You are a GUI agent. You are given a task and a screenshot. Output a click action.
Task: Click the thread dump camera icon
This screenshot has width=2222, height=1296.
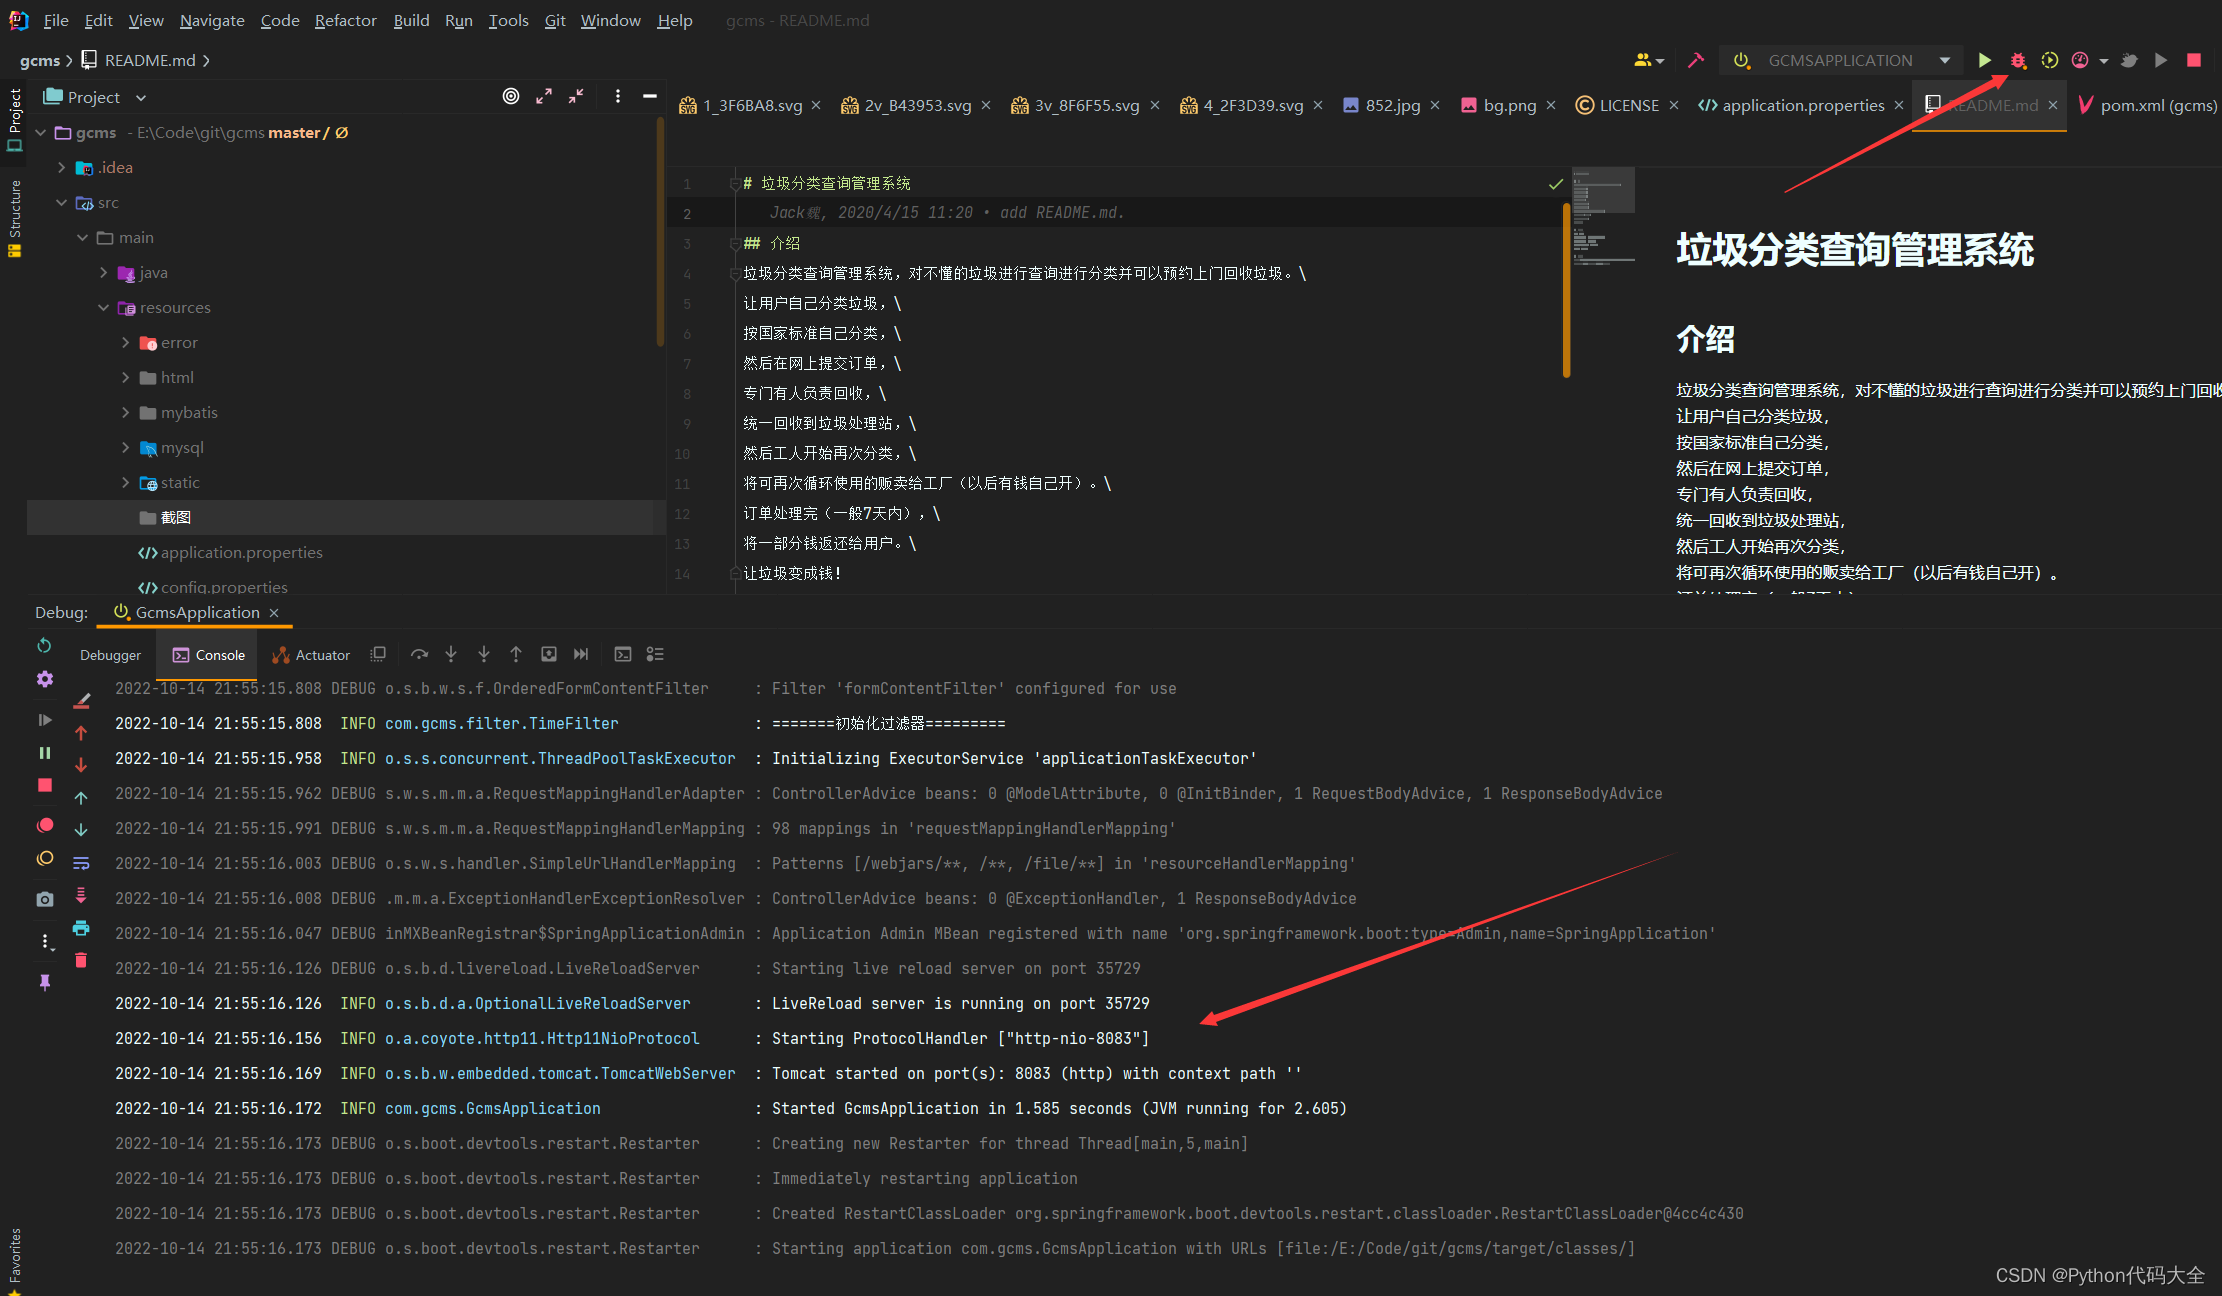click(x=44, y=899)
